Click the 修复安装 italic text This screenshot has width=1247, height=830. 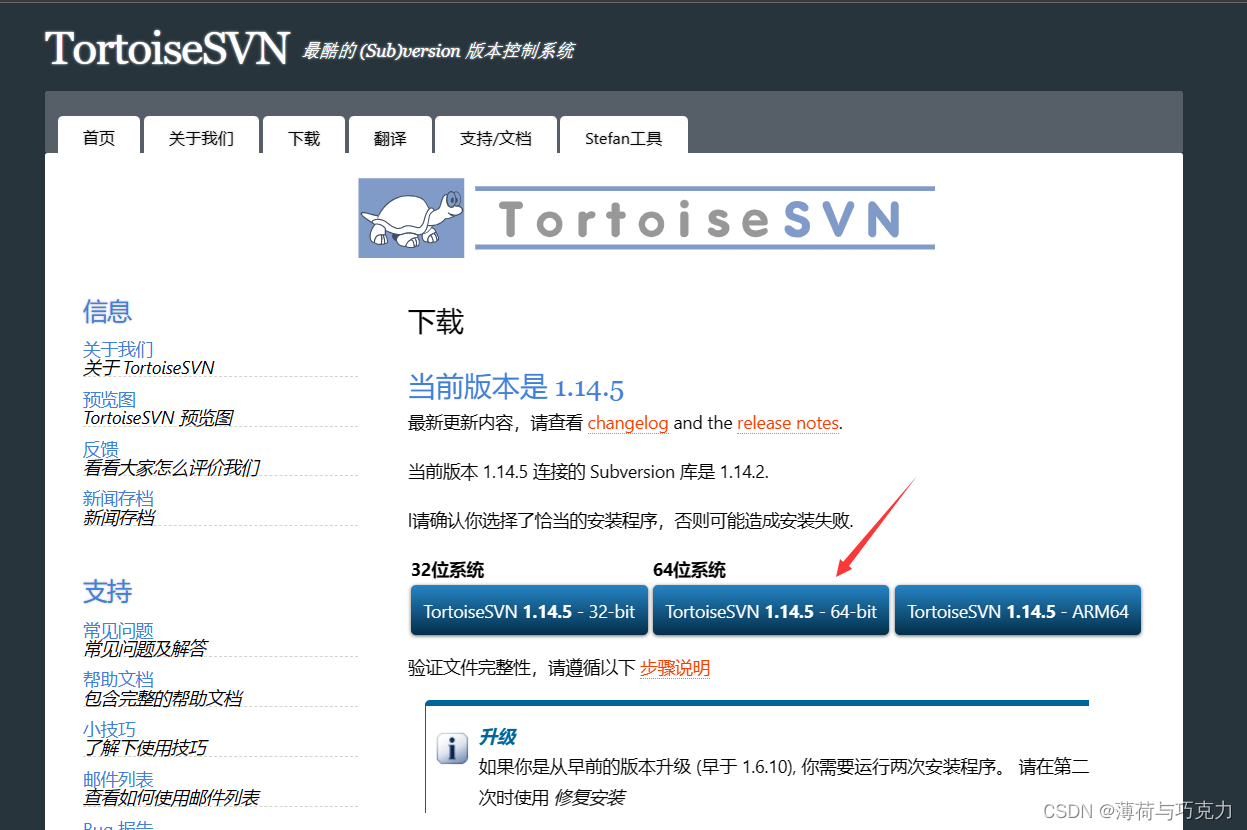coord(590,798)
